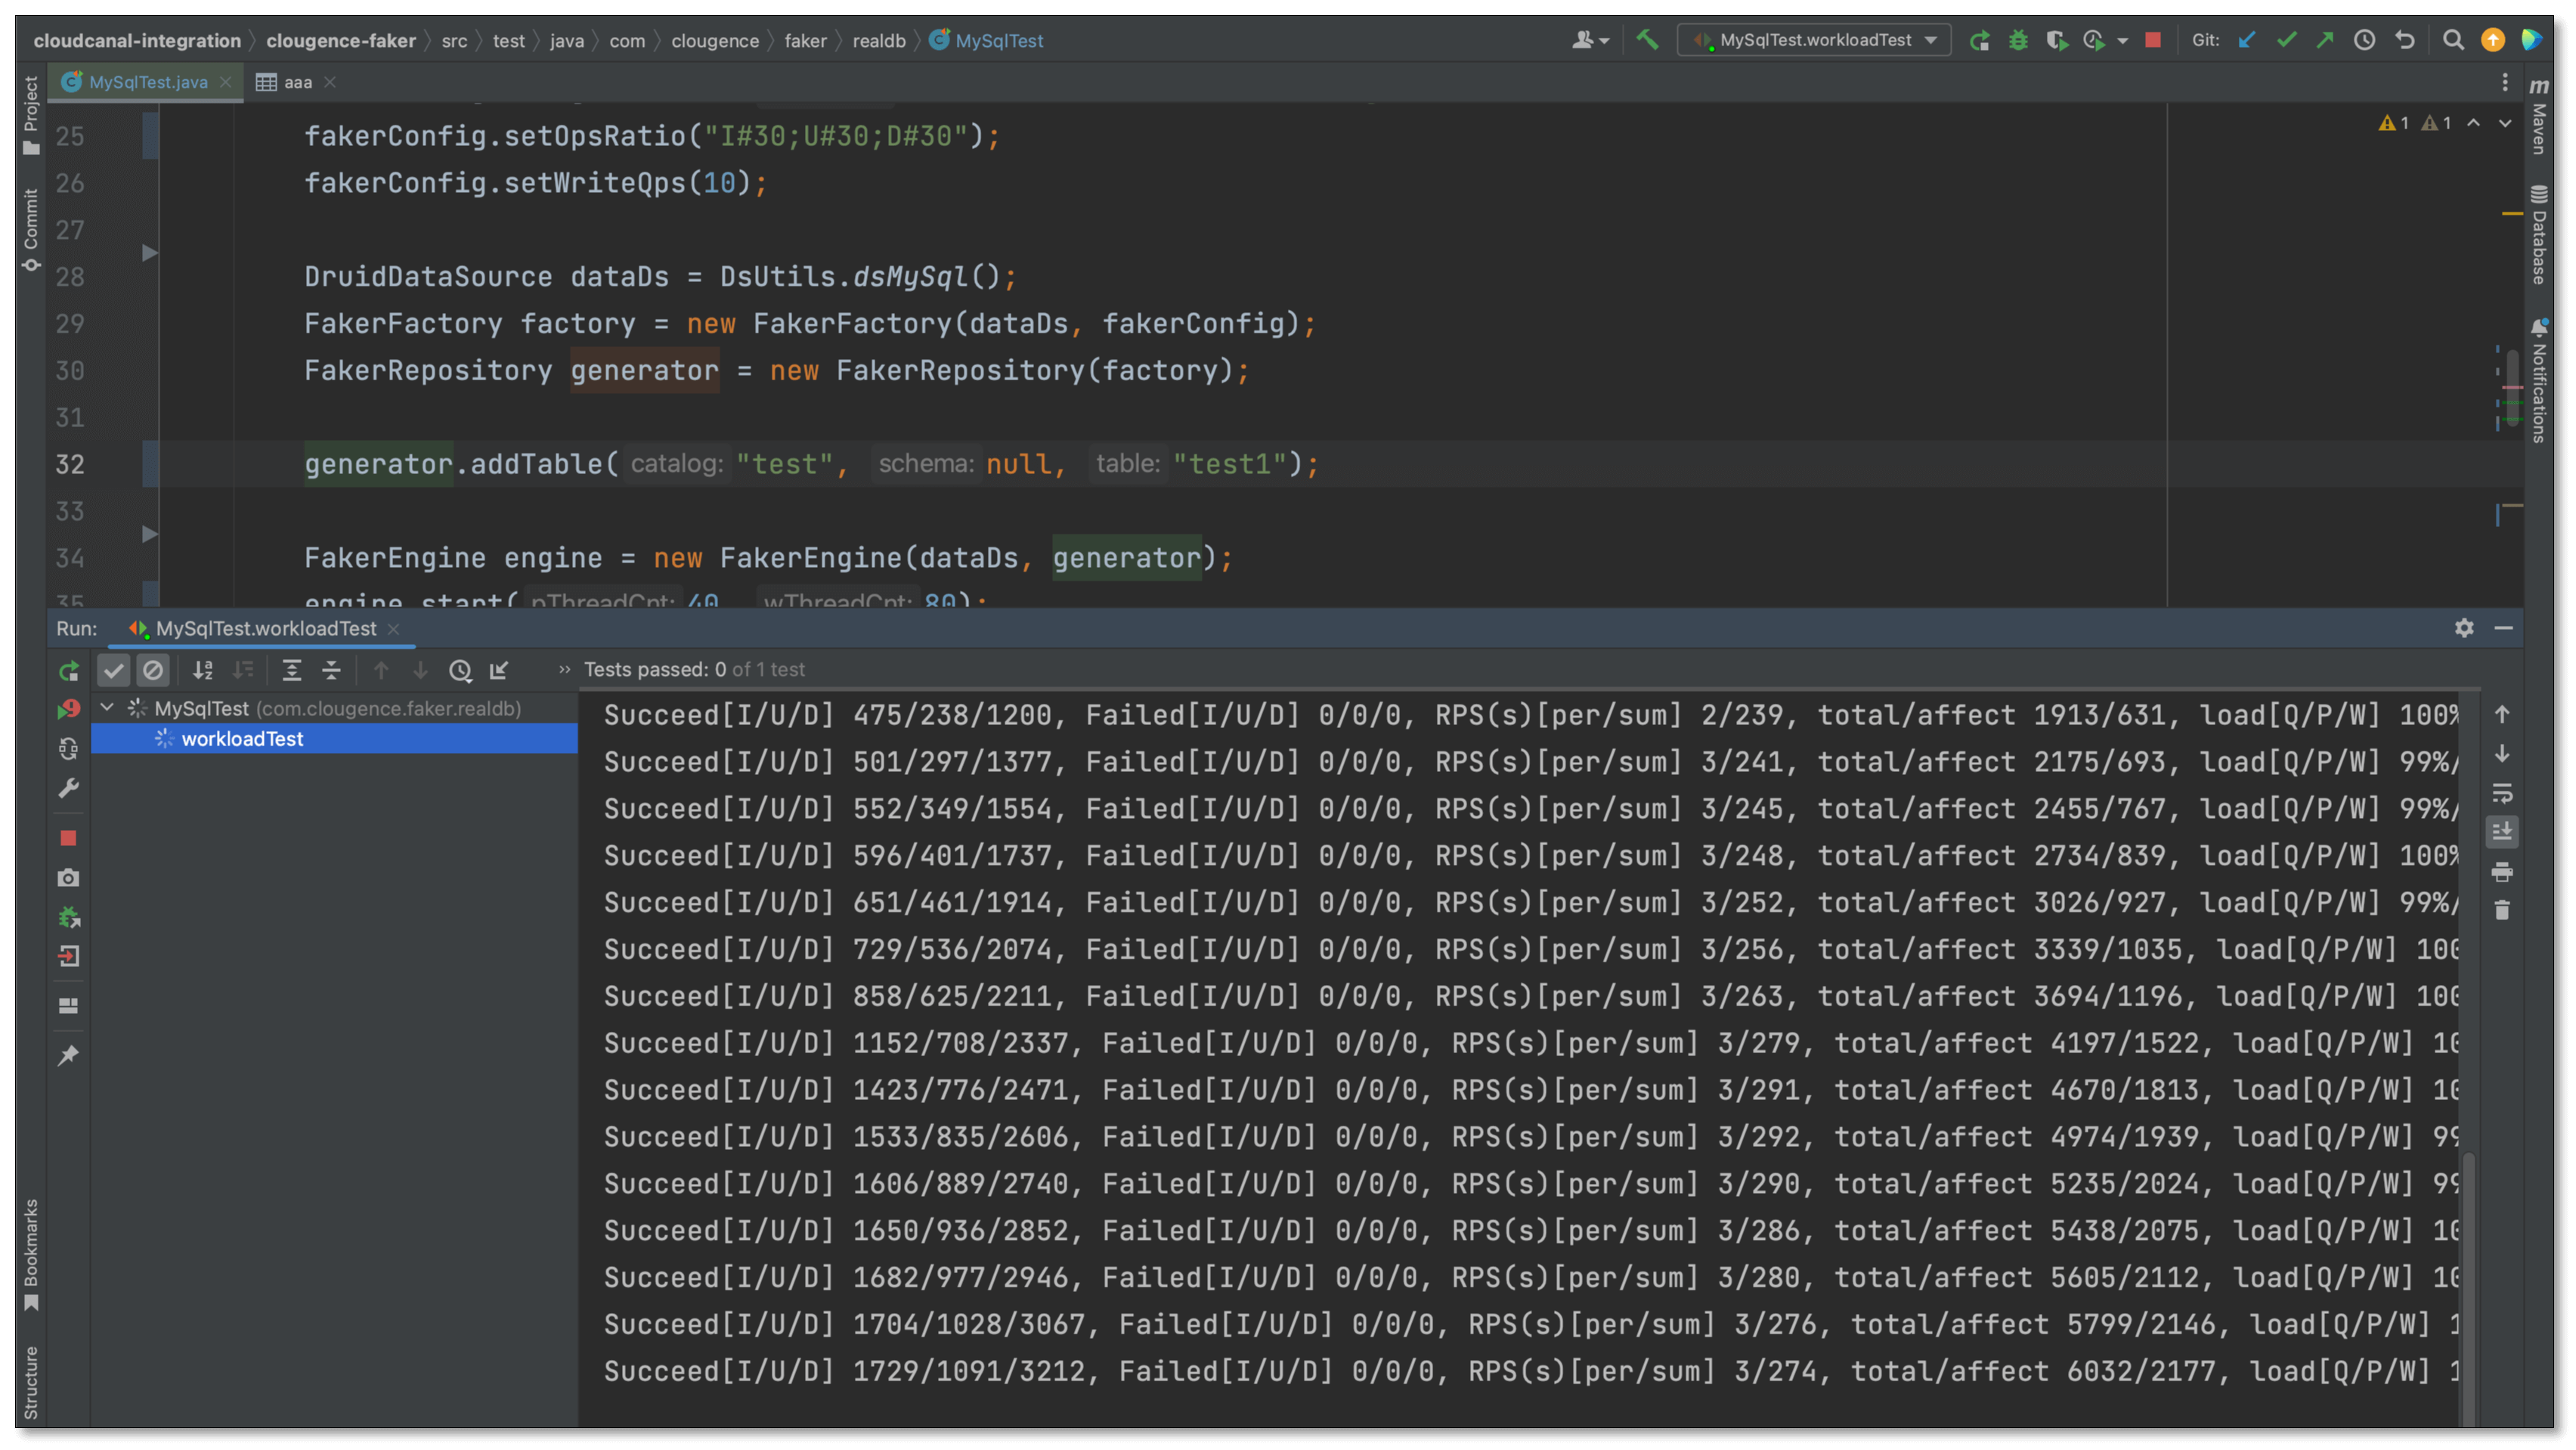2576x1450 pixels.
Task: Open the Database tool window tab
Action: click(2540, 236)
